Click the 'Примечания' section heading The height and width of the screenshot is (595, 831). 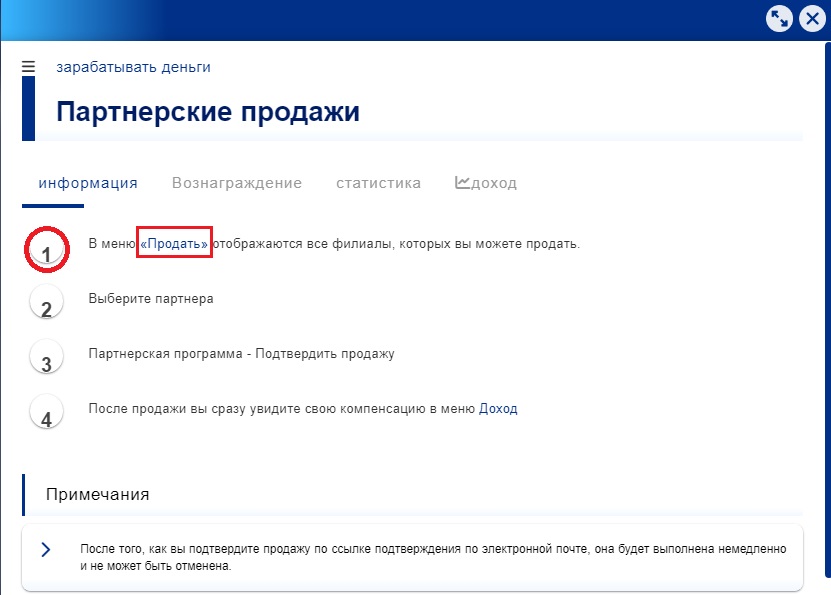[98, 494]
